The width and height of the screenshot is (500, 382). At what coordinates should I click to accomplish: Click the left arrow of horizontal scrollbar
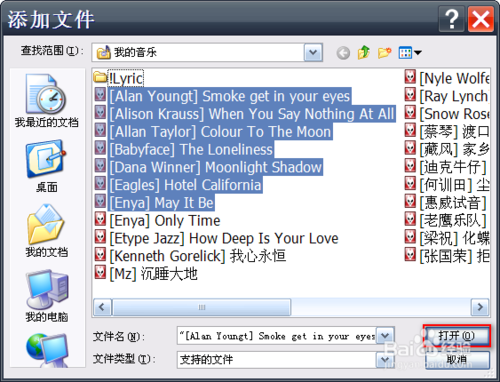point(102,307)
